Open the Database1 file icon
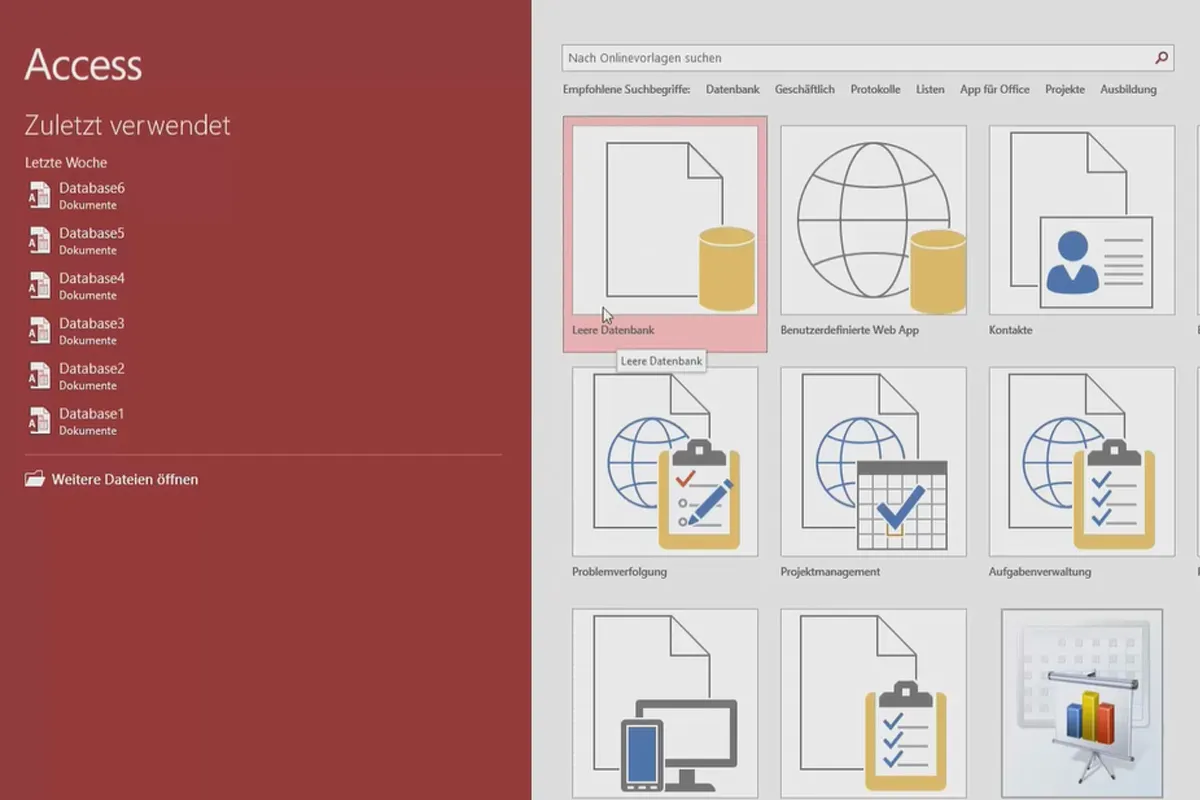 (x=39, y=420)
